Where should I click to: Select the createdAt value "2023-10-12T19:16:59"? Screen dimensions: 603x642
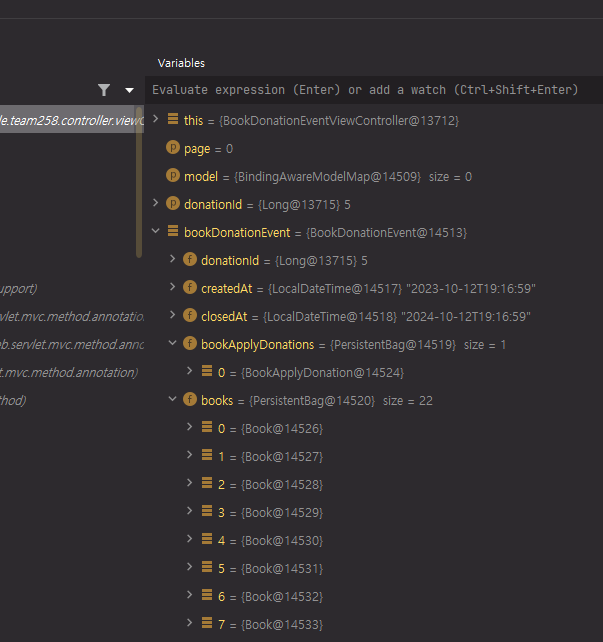tap(471, 289)
